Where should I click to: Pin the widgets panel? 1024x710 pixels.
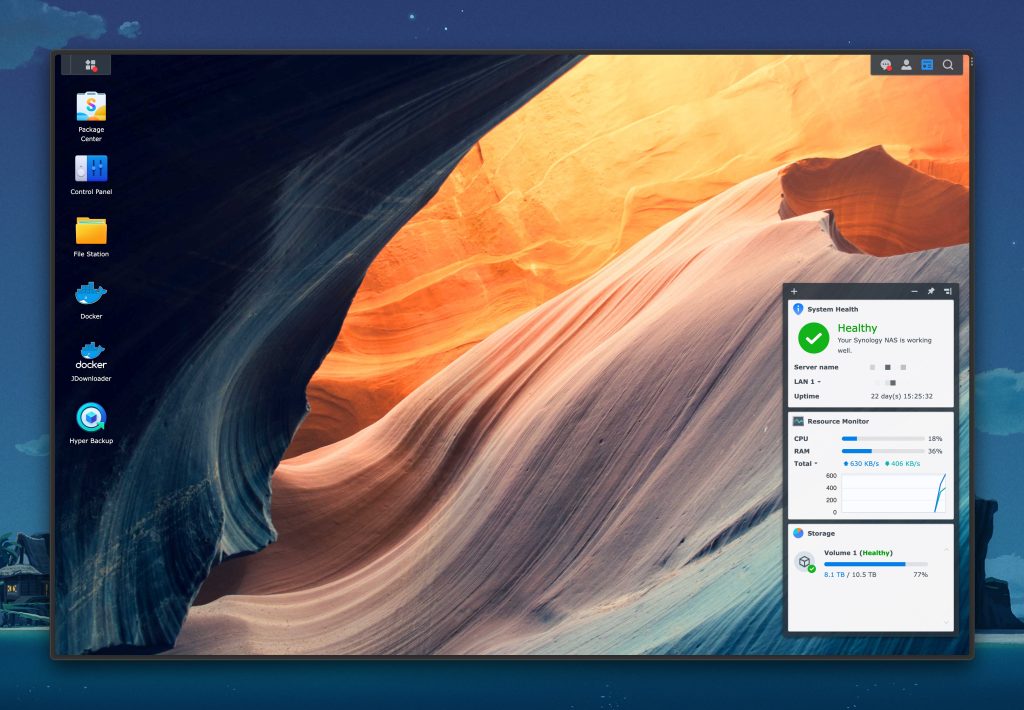[x=931, y=291]
